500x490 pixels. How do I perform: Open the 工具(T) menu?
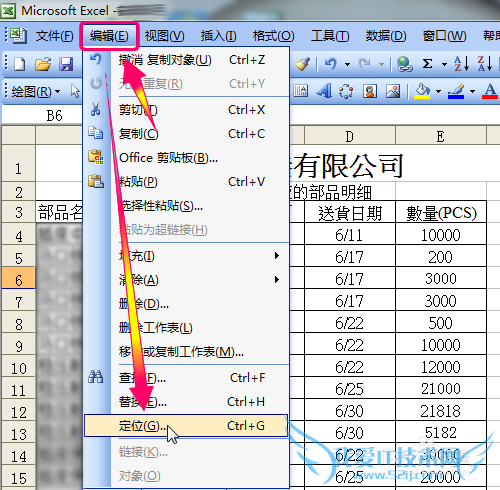pyautogui.click(x=330, y=36)
